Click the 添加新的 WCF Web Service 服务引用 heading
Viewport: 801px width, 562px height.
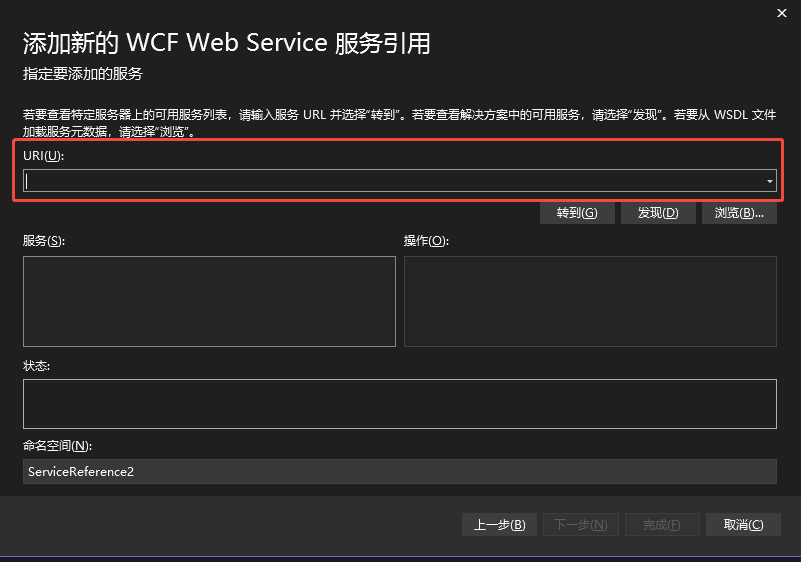227,43
